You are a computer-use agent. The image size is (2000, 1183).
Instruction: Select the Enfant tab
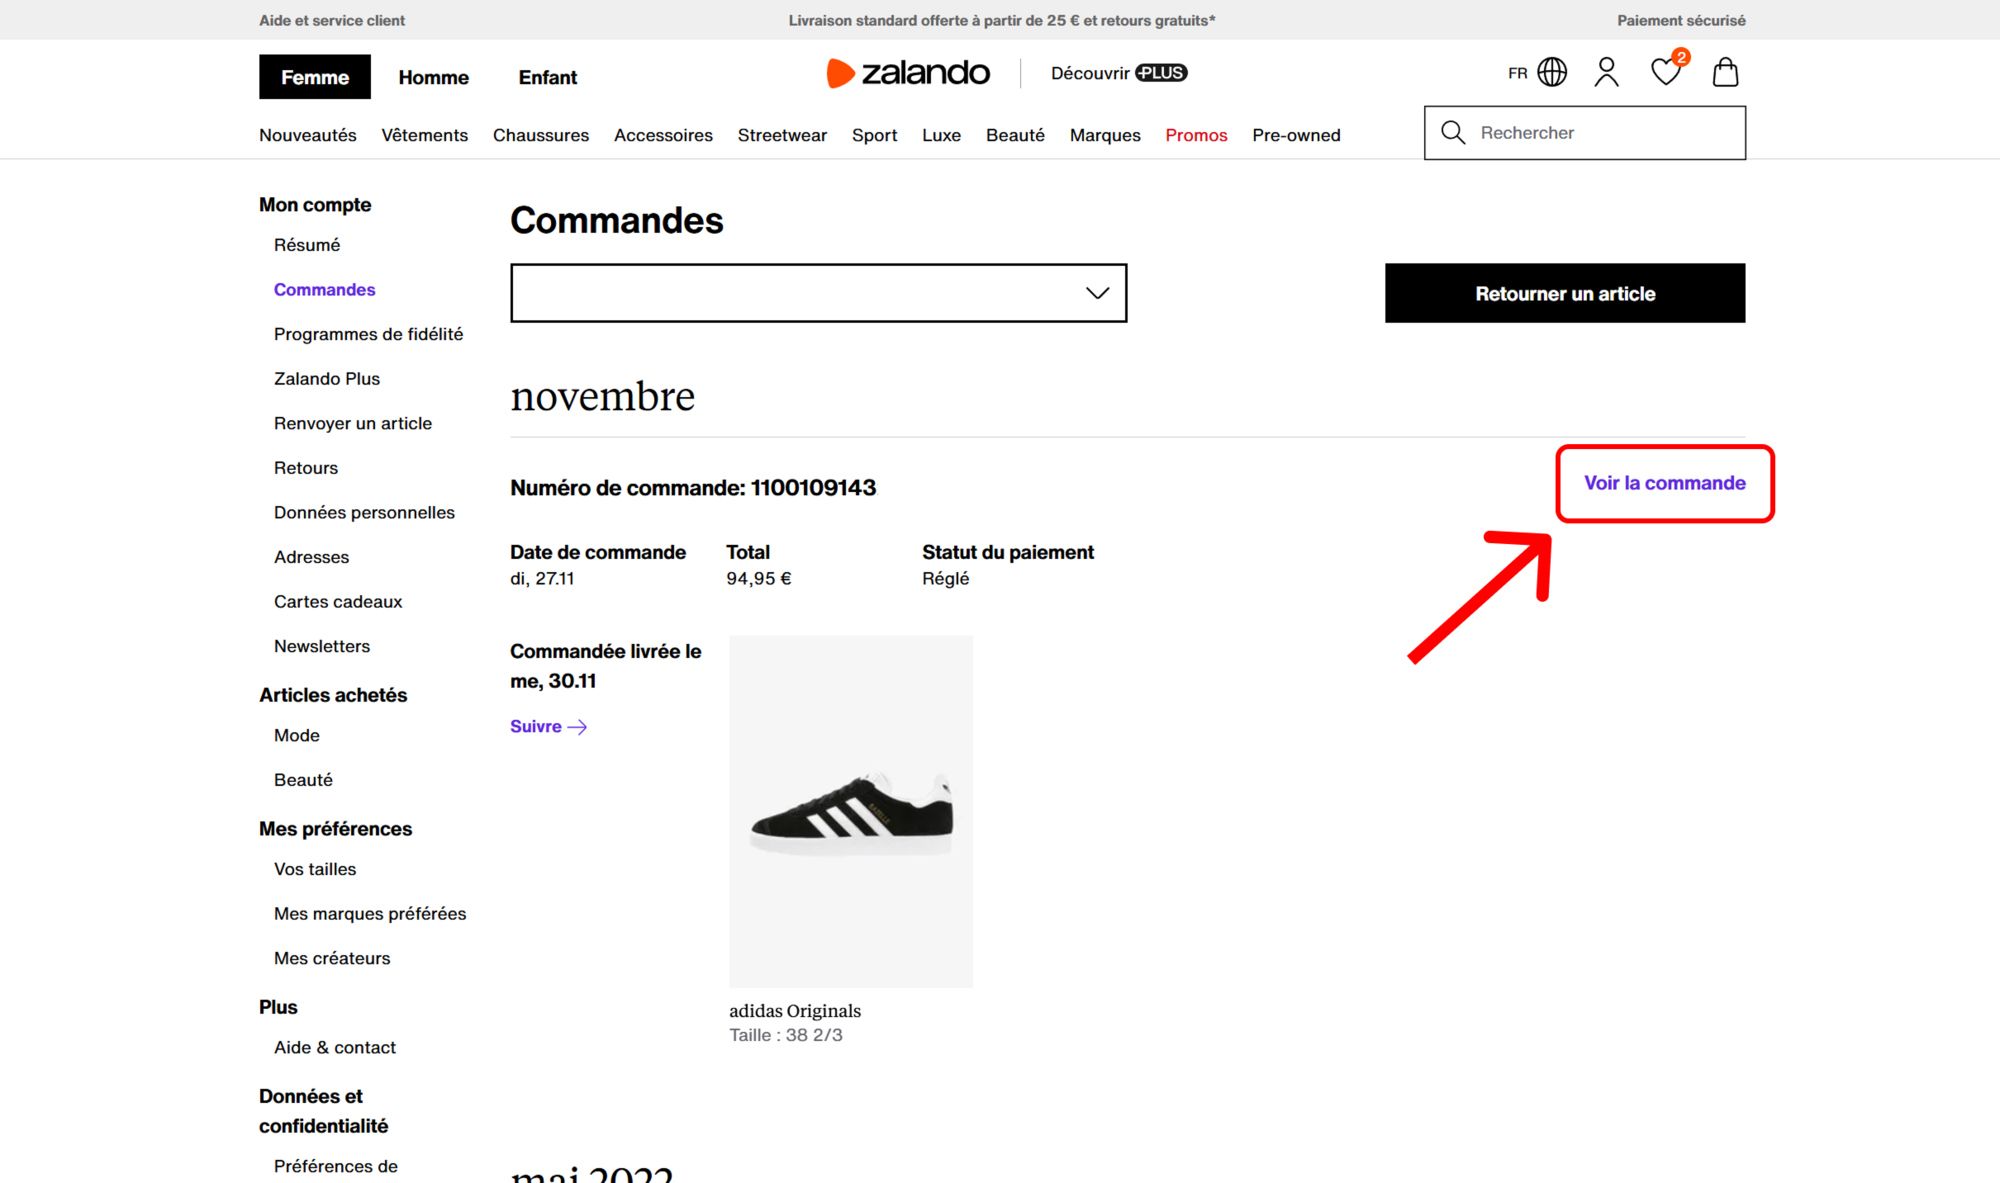(547, 77)
